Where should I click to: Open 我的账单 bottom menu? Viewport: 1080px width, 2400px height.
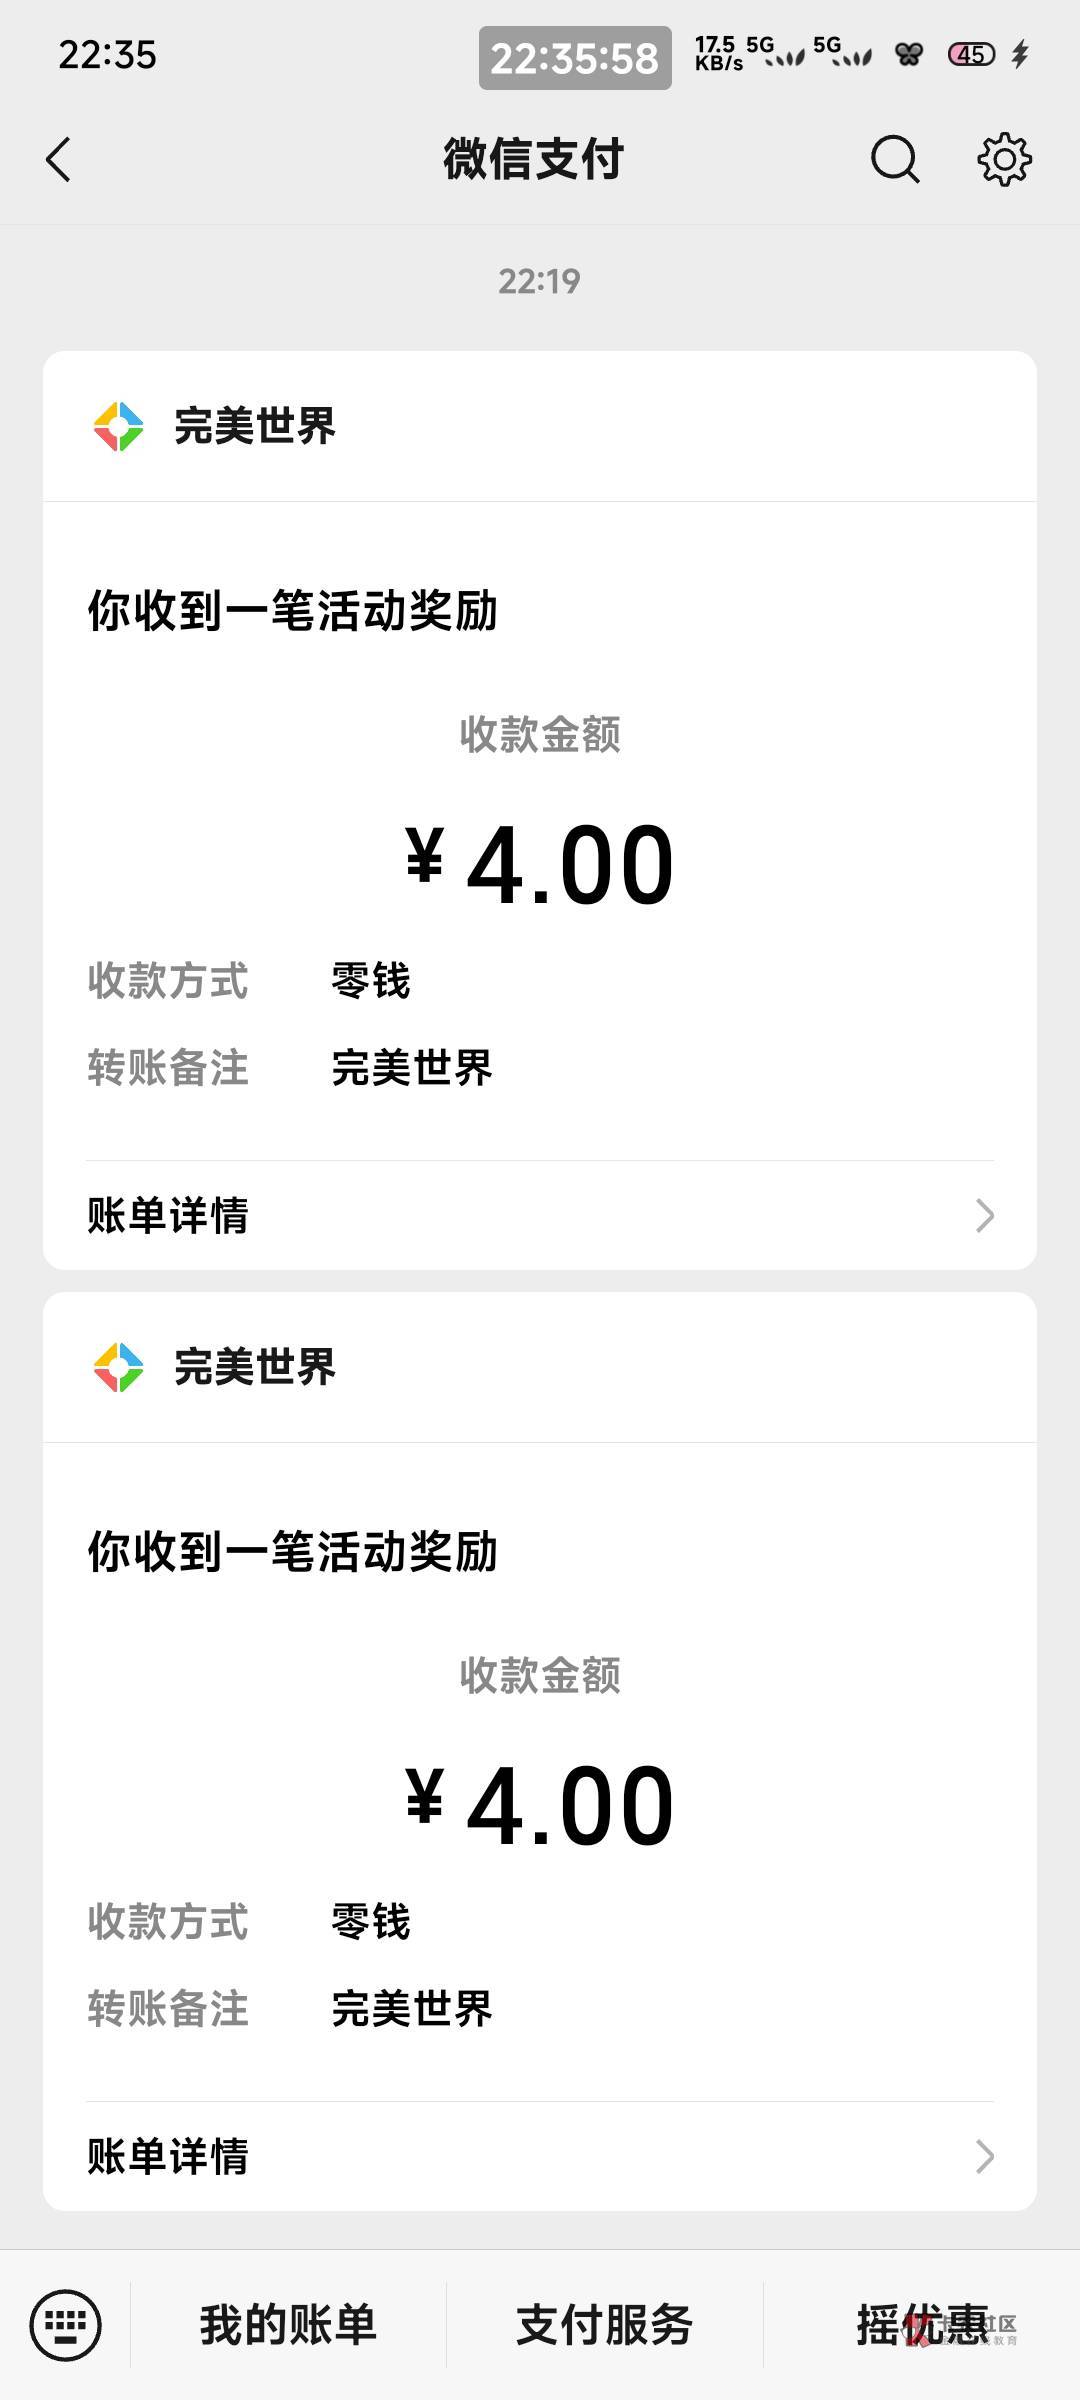click(288, 2324)
